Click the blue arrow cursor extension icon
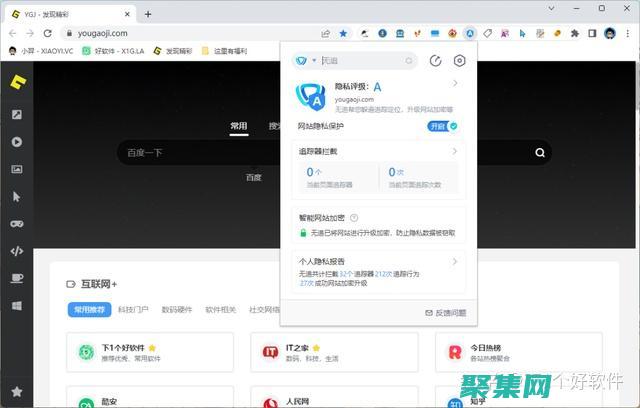 522,33
